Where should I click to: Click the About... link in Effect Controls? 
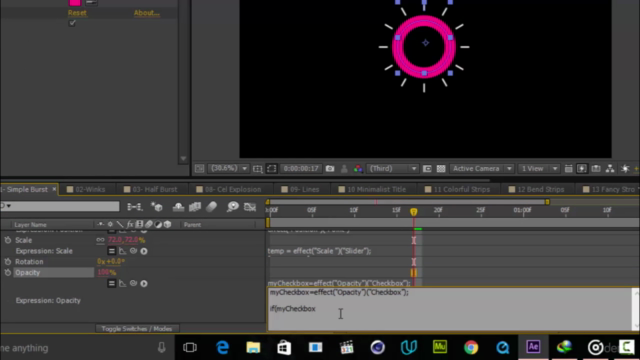(147, 13)
